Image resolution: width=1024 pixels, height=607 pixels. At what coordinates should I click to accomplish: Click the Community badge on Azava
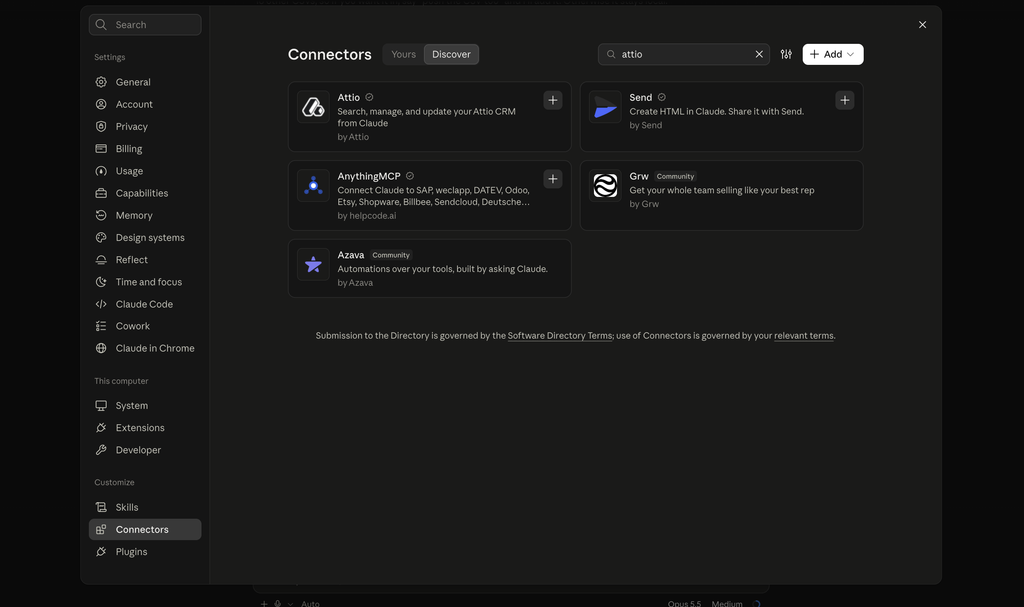pos(391,255)
